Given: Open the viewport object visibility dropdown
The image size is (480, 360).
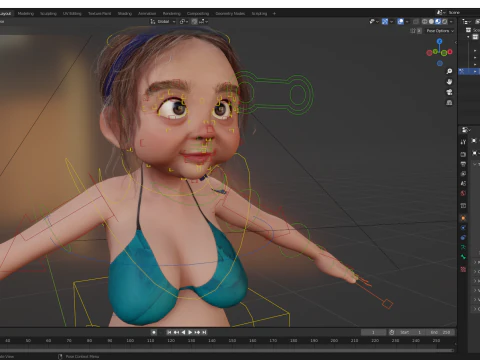Looking at the screenshot, I should 374,22.
